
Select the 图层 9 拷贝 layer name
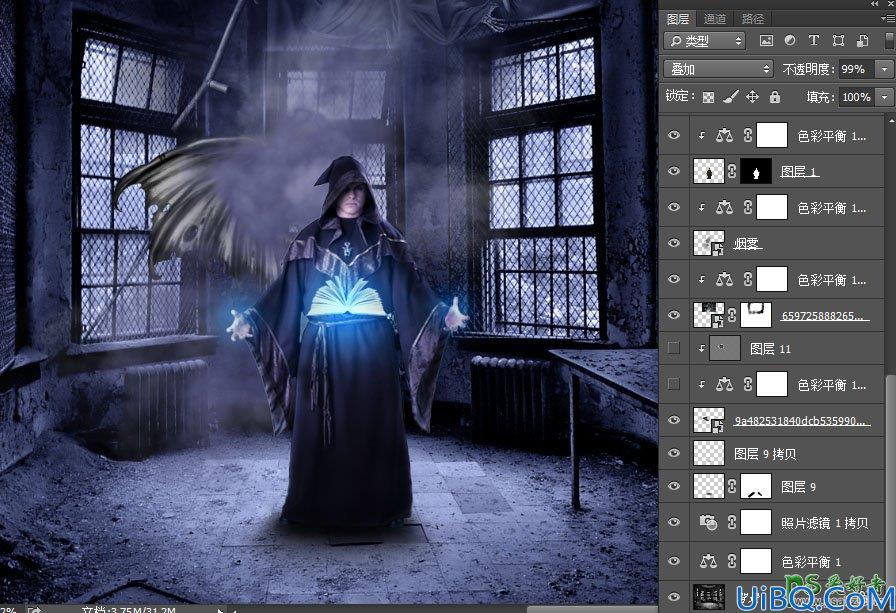pyautogui.click(x=765, y=454)
